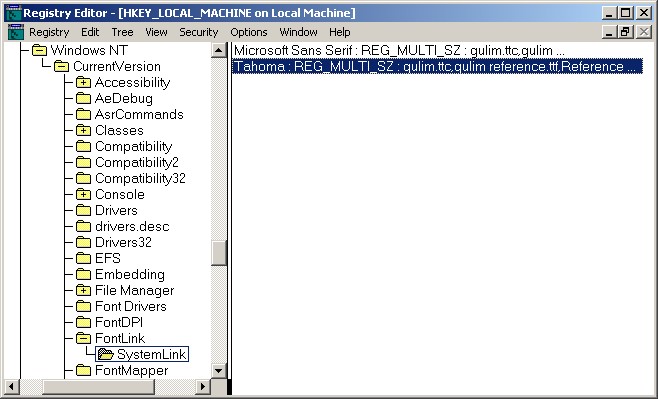
Task: Open the Window menu
Action: [298, 32]
